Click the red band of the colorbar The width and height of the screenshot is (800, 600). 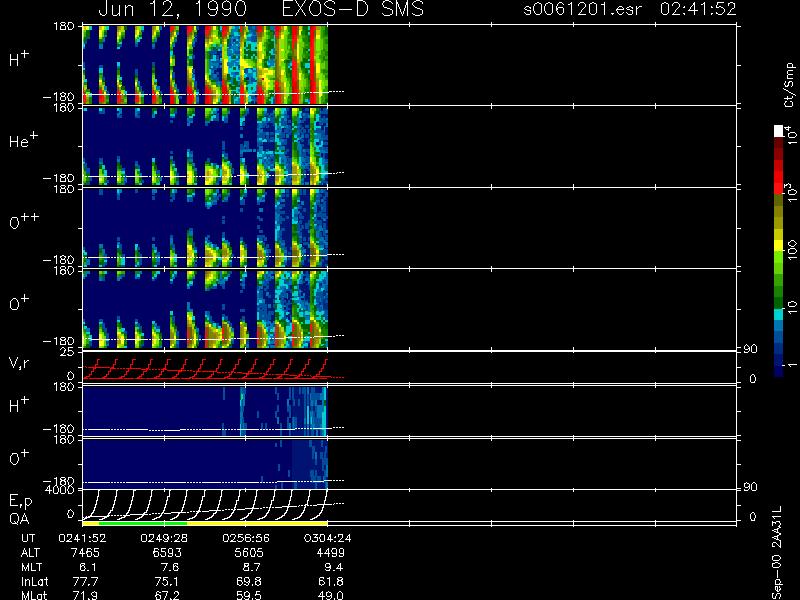coord(779,177)
